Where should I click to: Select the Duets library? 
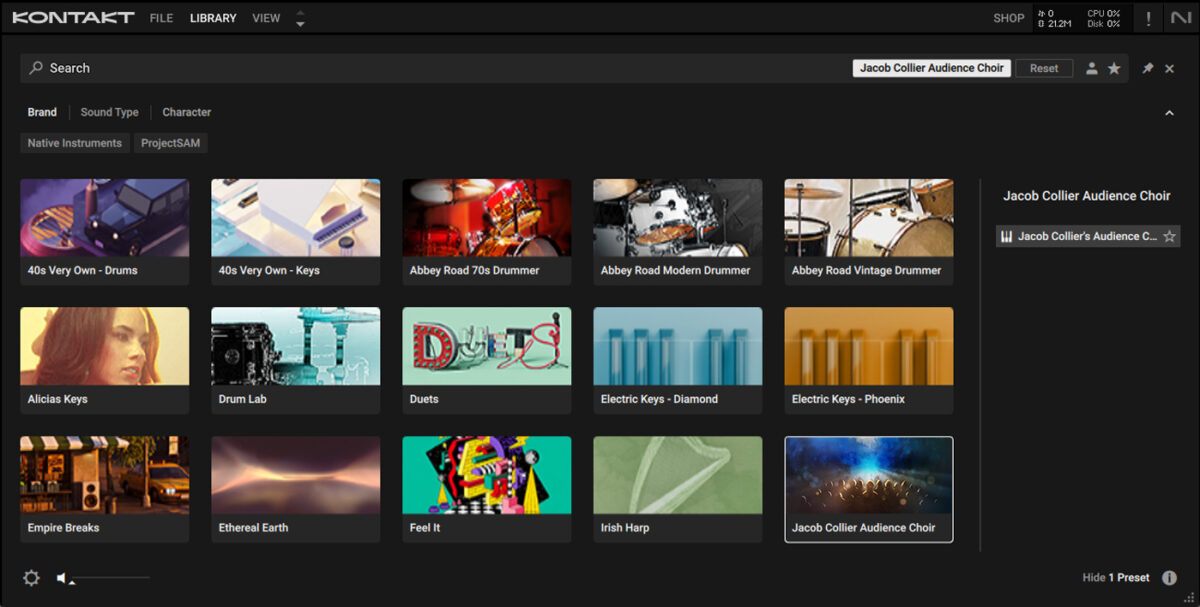(487, 361)
